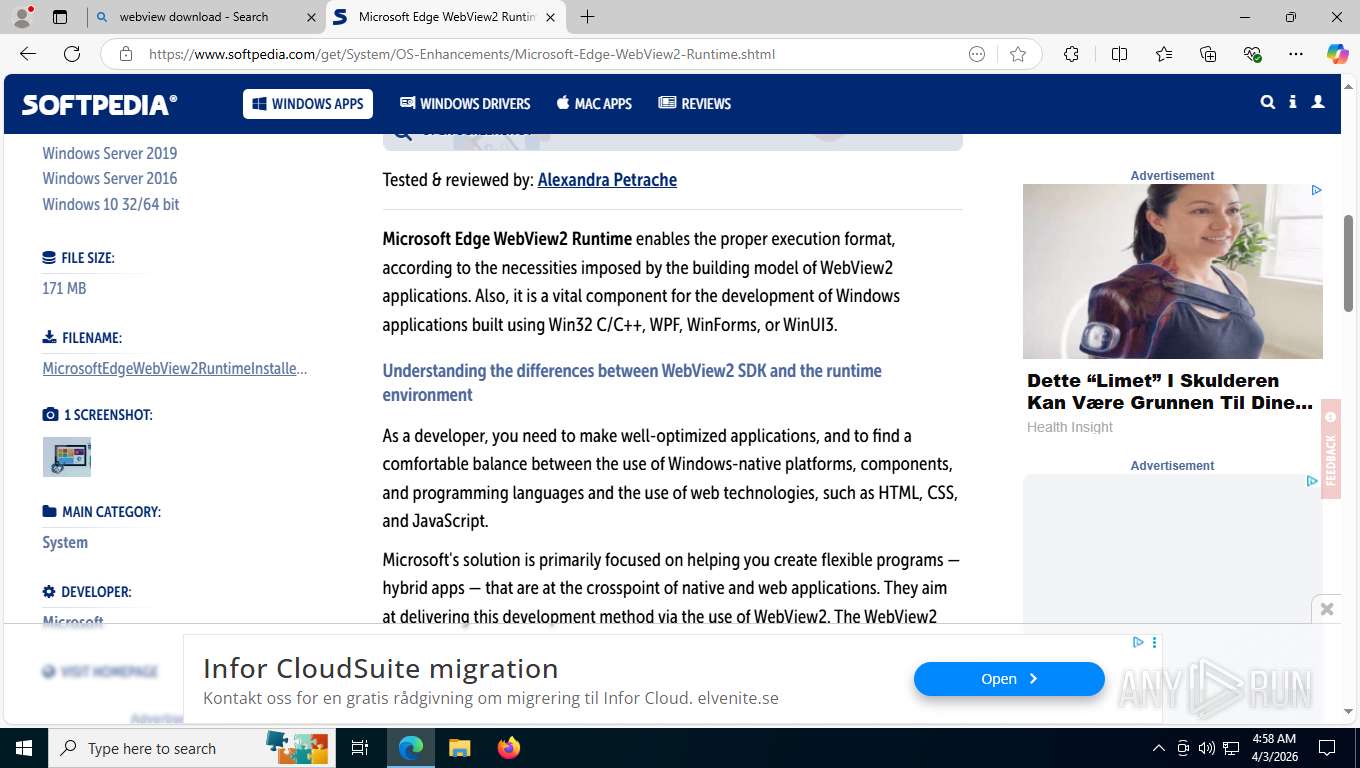Open File Explorer from taskbar

click(459, 748)
